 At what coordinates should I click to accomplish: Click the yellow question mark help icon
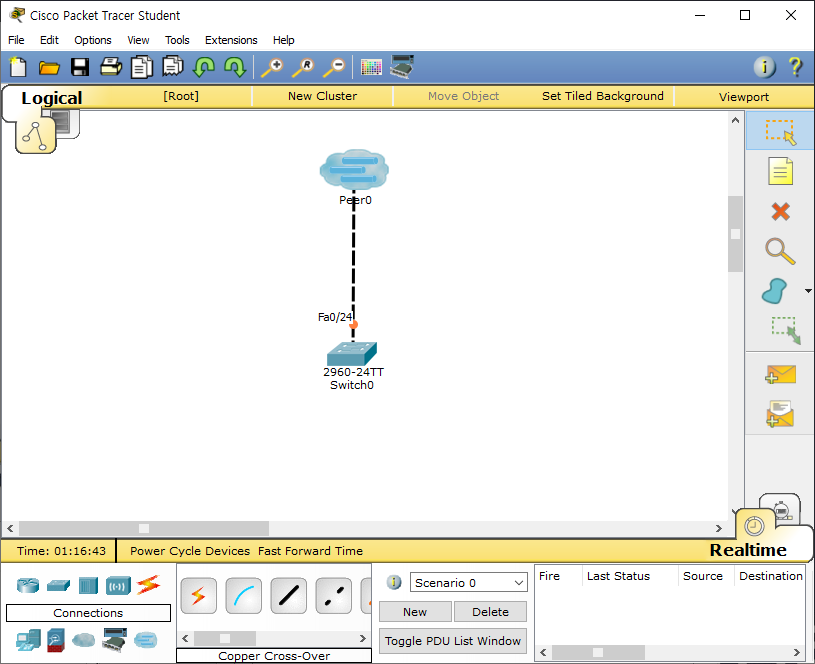click(x=795, y=67)
